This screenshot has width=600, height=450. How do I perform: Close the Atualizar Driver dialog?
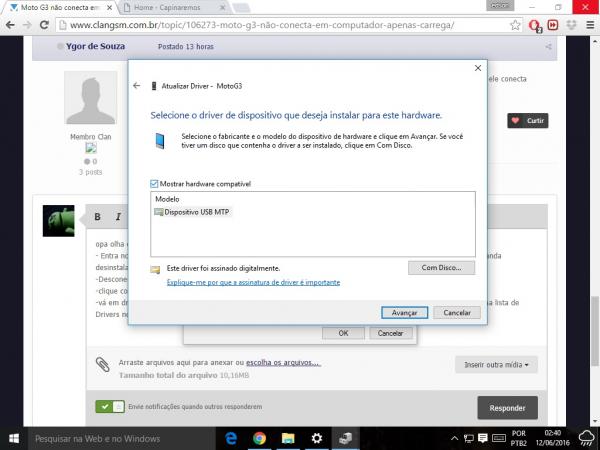(478, 68)
